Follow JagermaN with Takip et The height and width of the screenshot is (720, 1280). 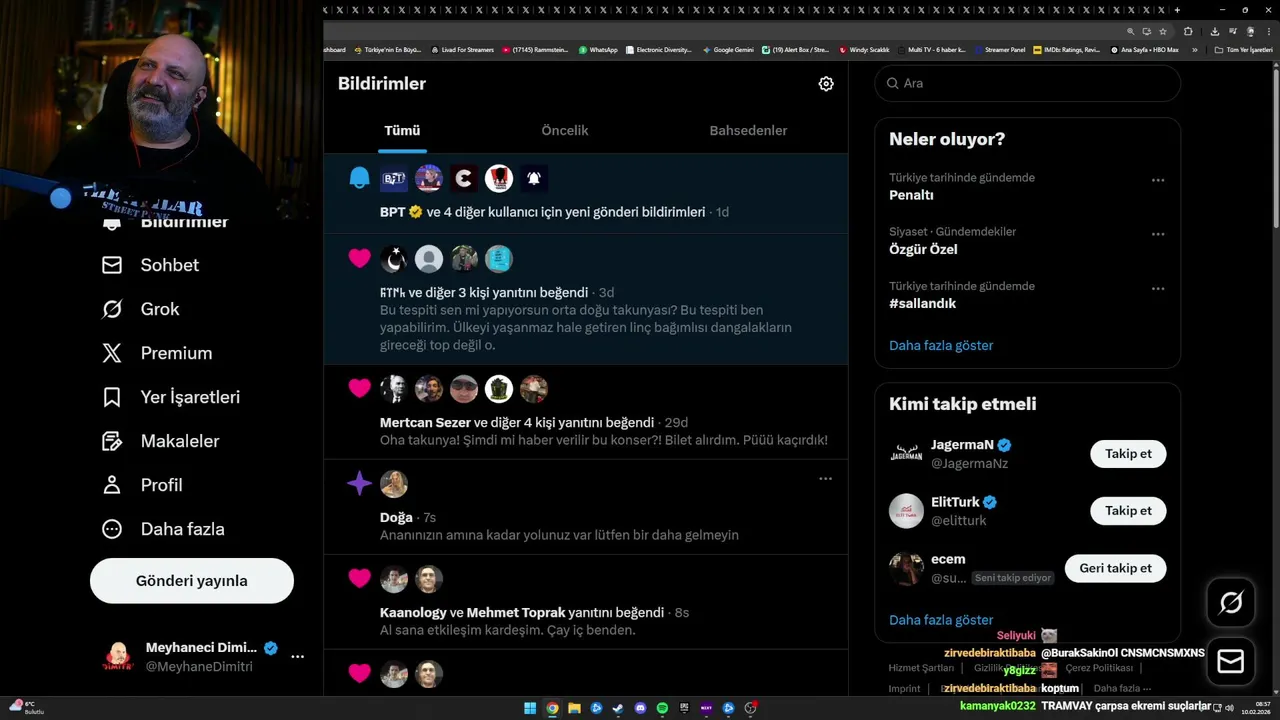(x=1128, y=454)
